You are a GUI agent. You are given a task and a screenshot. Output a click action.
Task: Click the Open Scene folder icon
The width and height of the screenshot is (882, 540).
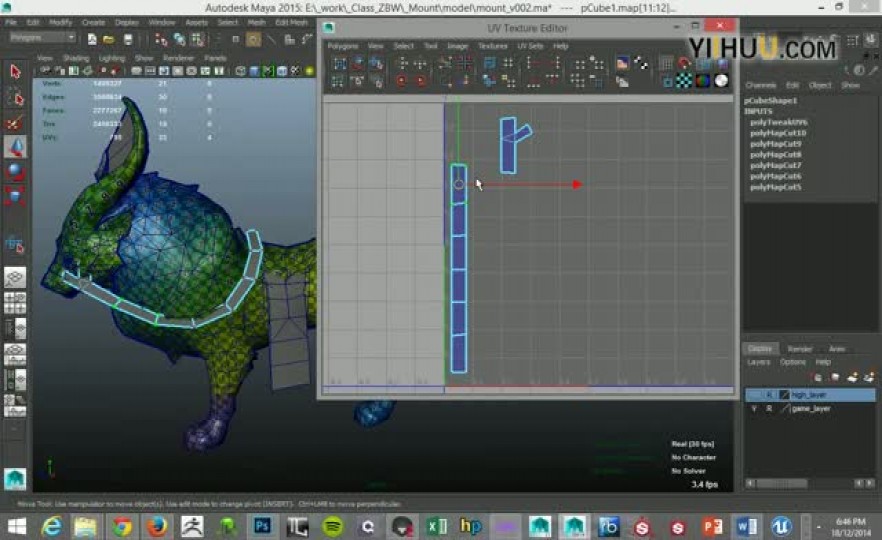pyautogui.click(x=109, y=39)
